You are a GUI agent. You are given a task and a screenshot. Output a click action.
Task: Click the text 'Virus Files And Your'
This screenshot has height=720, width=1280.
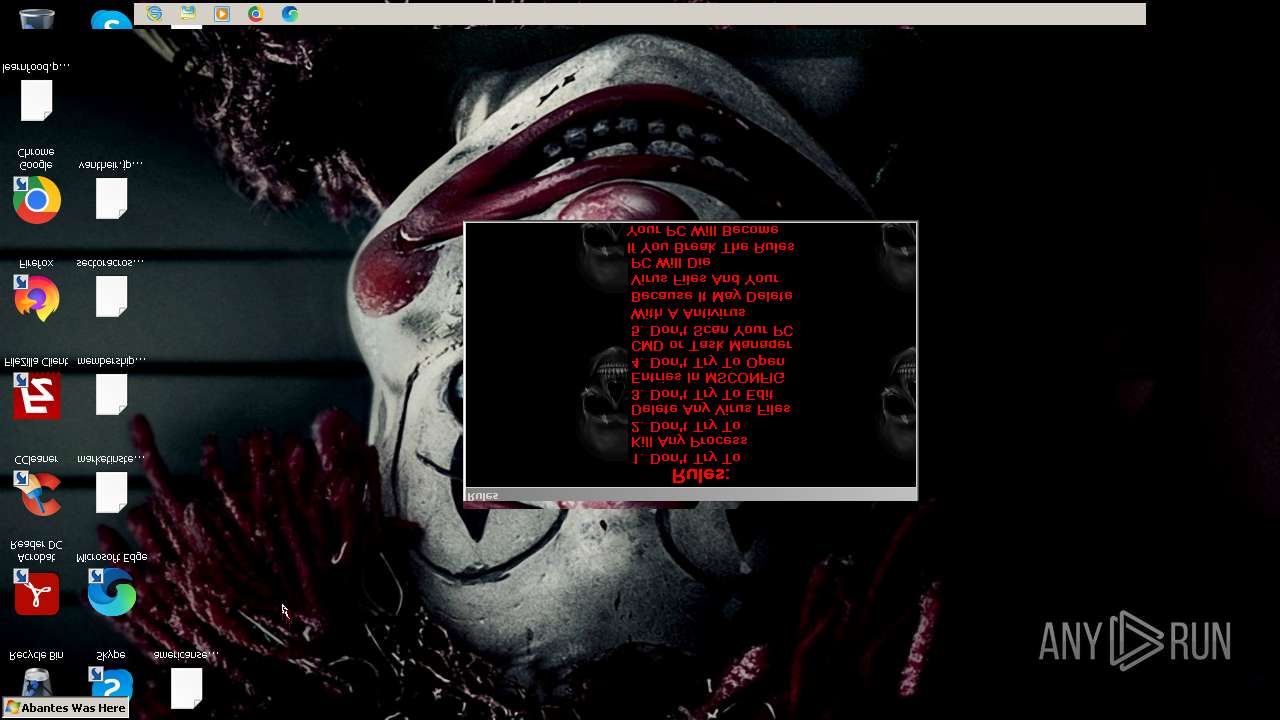[705, 279]
